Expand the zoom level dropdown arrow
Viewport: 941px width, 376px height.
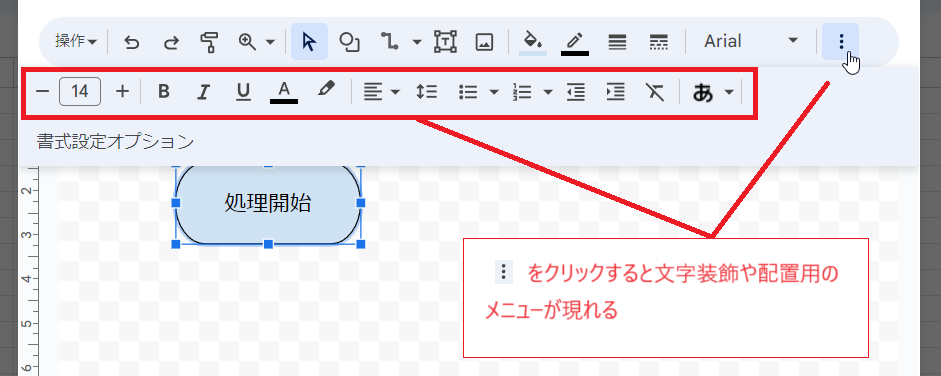point(270,42)
